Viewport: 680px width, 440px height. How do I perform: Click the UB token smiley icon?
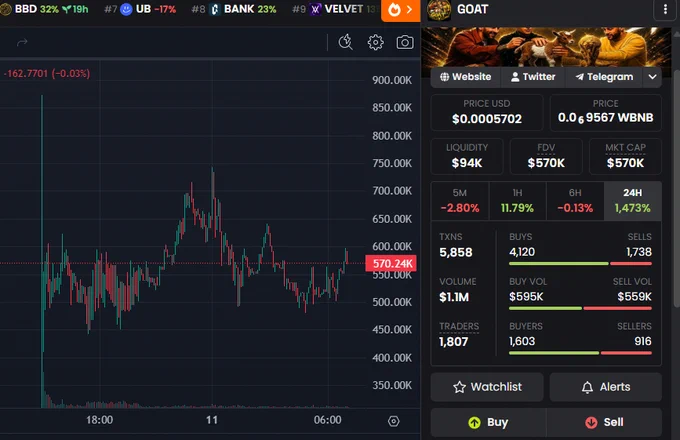tap(126, 9)
